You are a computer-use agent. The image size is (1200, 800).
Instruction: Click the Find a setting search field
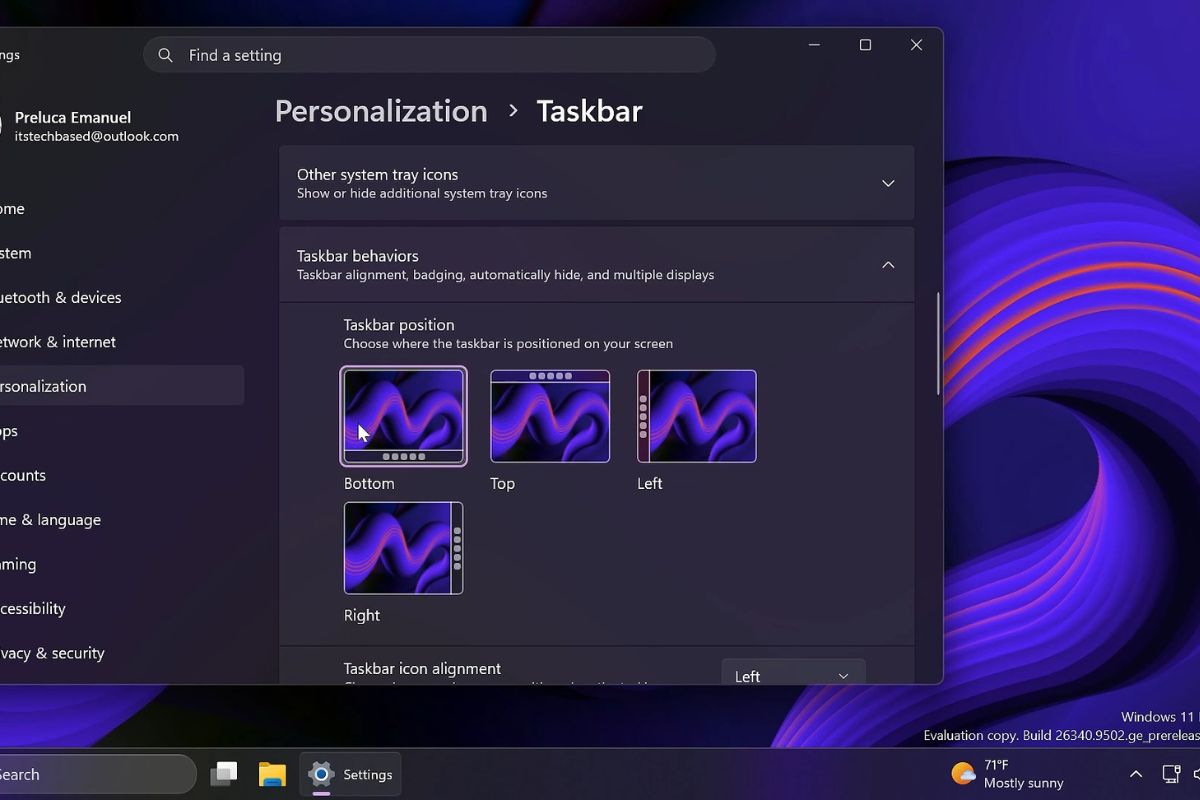click(x=429, y=55)
